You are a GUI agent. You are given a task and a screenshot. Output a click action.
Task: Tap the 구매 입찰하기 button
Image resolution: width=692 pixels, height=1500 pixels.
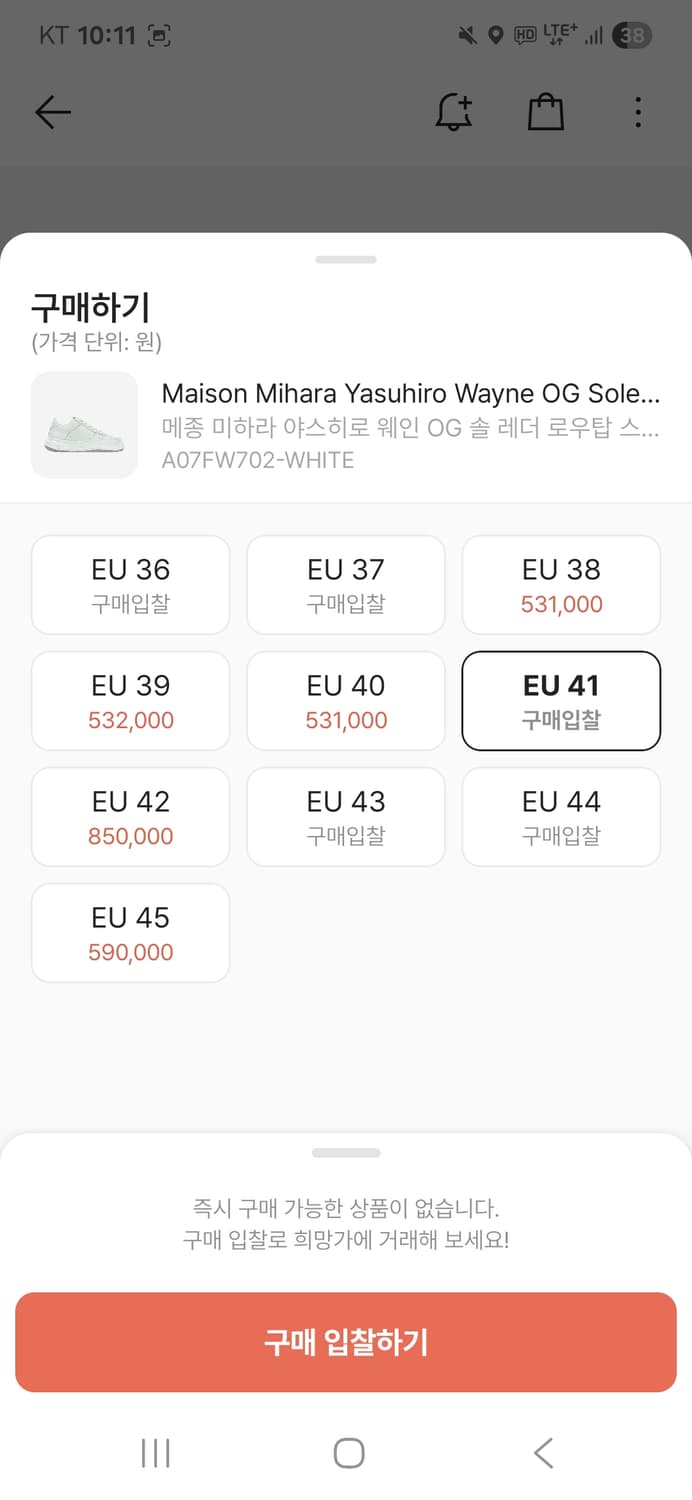(x=346, y=1342)
